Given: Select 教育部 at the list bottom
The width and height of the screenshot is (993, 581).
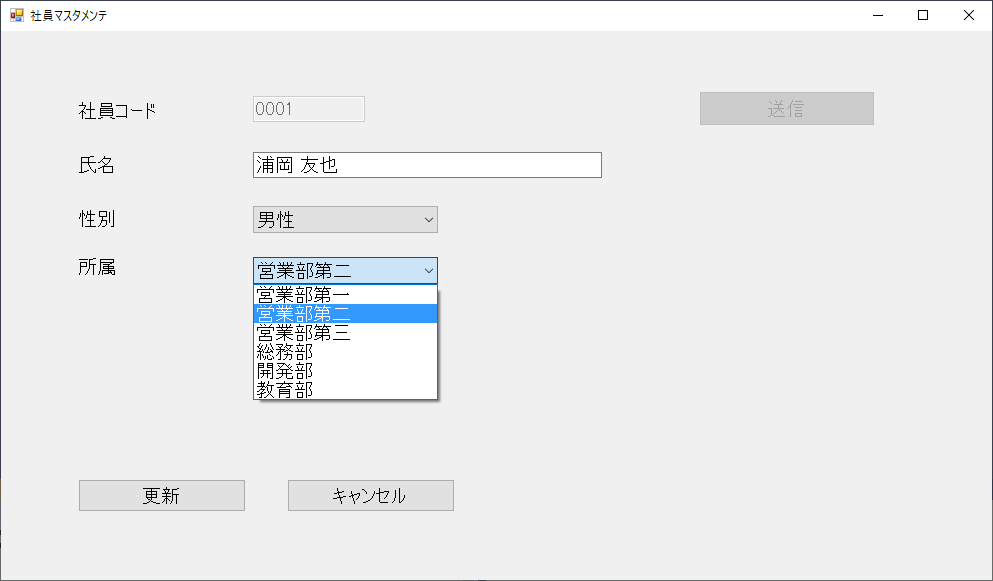Looking at the screenshot, I should tap(330, 390).
